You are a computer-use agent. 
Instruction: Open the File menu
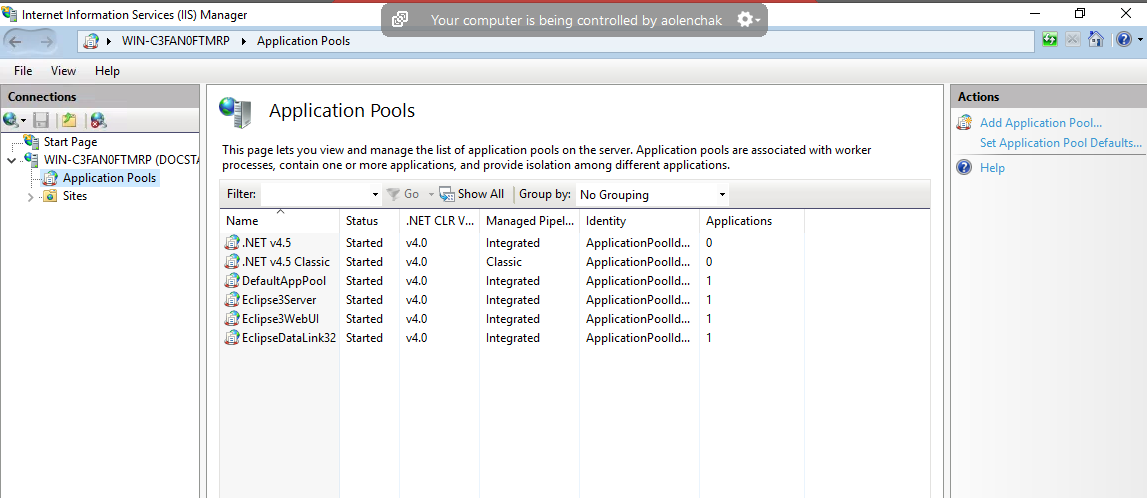click(x=23, y=71)
